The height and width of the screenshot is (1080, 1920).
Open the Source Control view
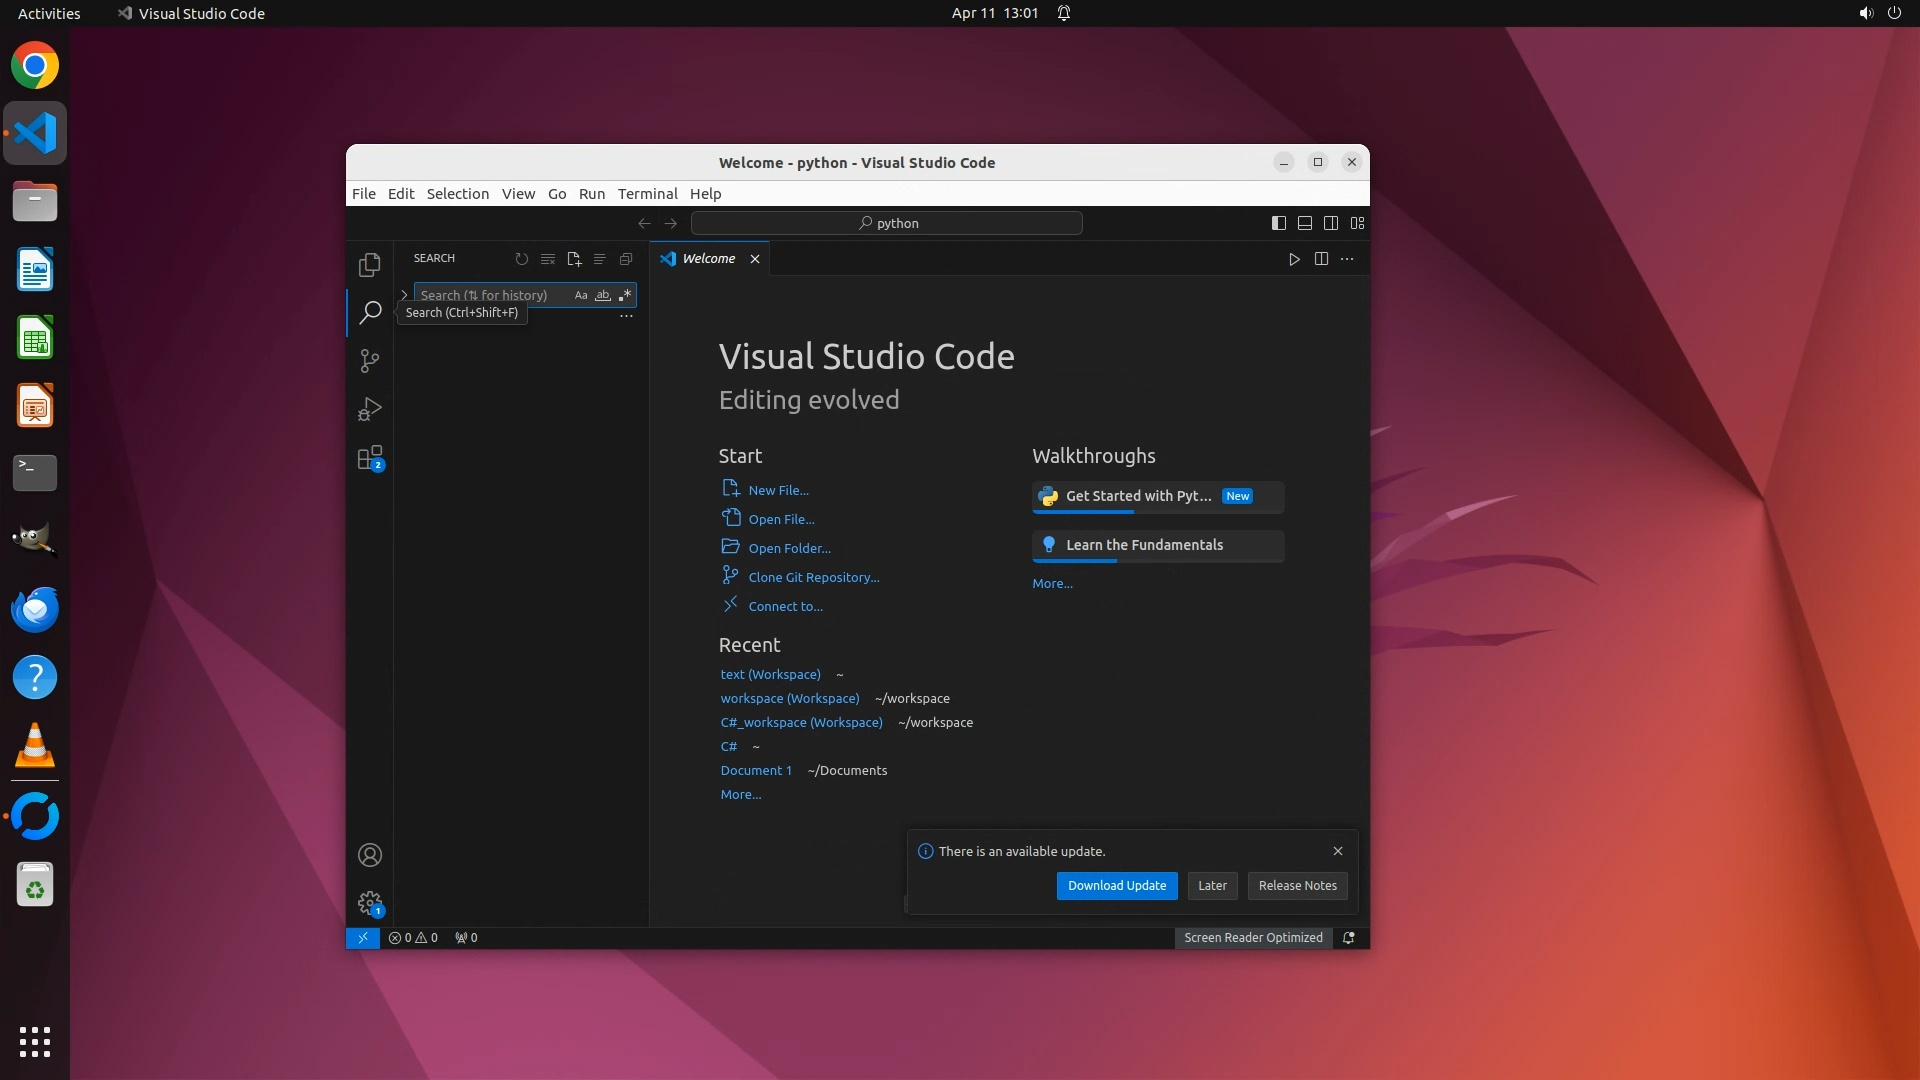(369, 360)
